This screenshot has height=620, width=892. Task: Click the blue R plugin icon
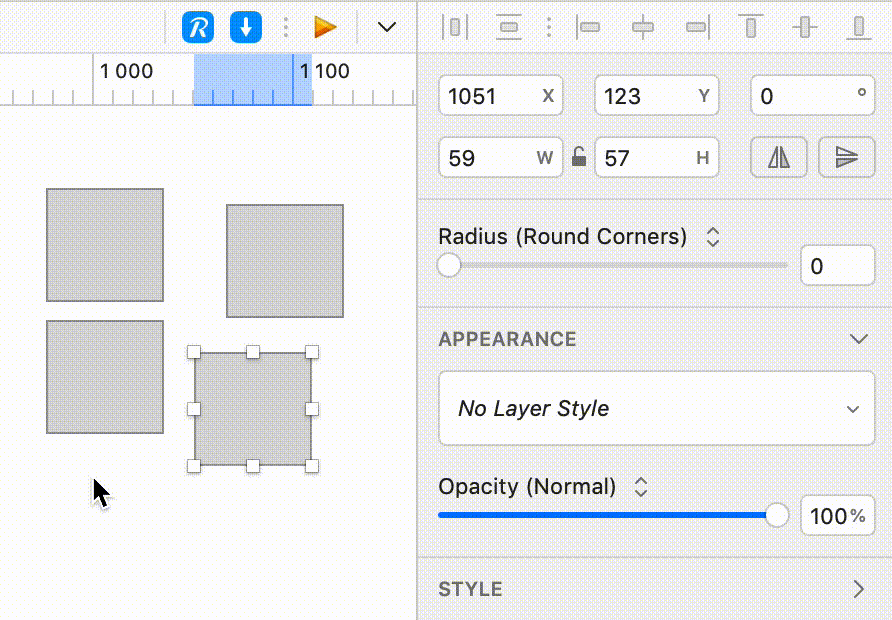pos(198,27)
